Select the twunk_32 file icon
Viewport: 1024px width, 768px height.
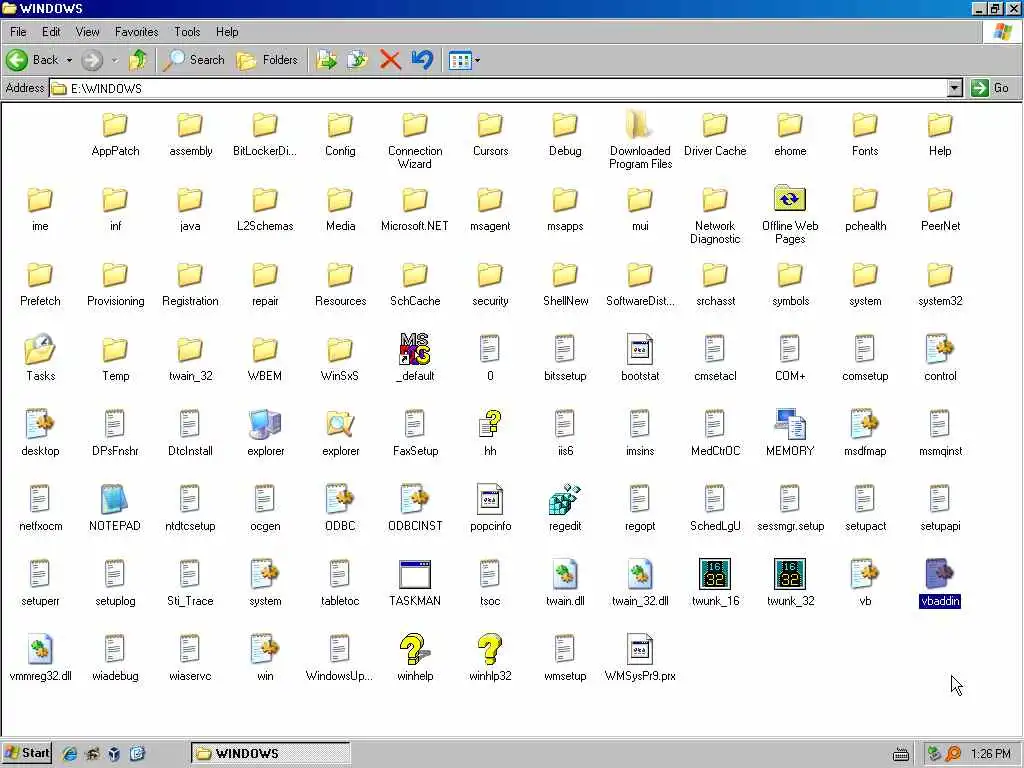click(x=790, y=575)
